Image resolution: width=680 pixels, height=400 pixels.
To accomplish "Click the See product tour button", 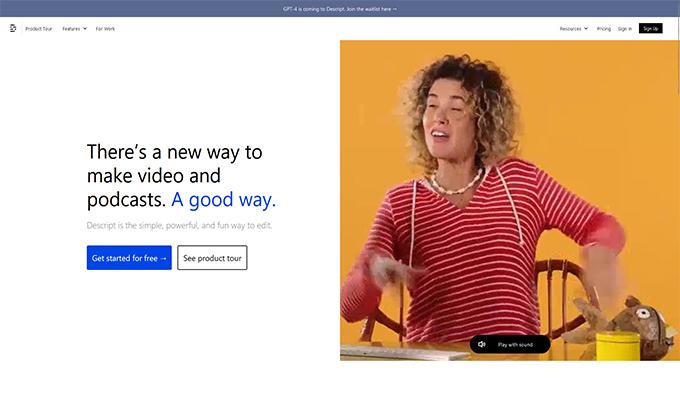I will pyautogui.click(x=212, y=258).
